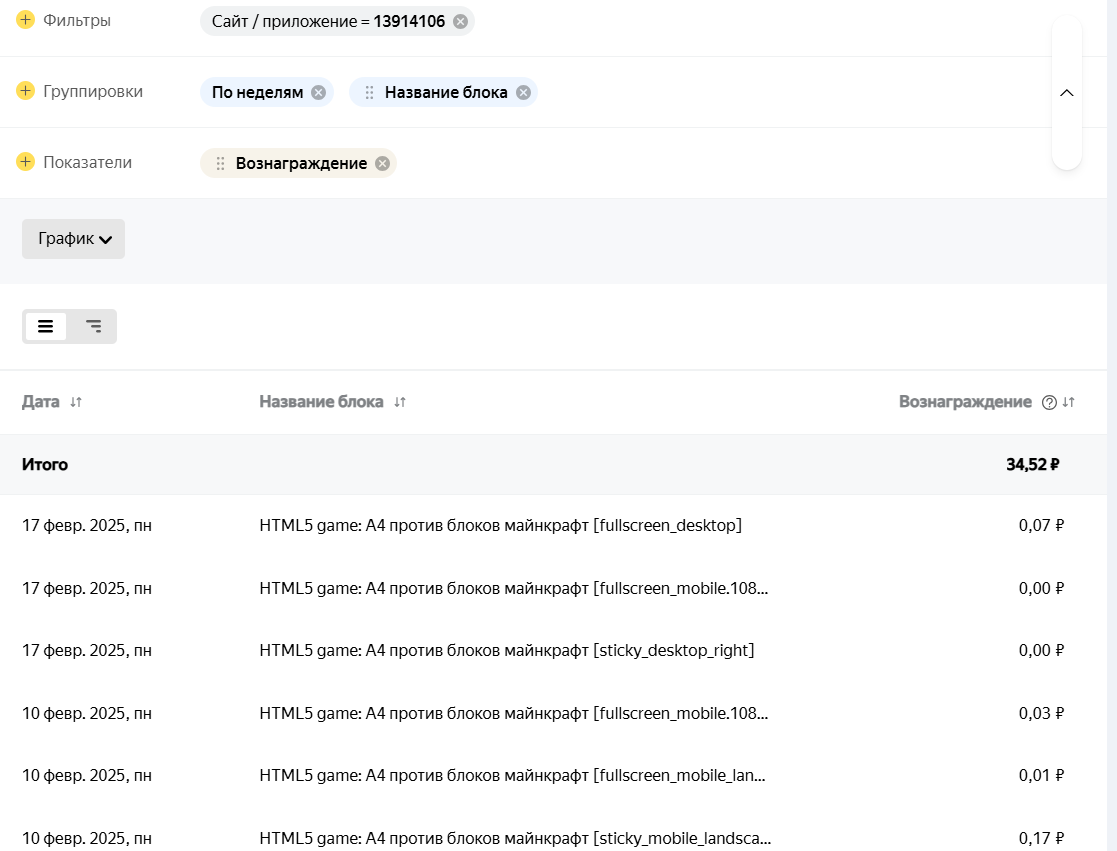Sort table by Дата column
The image size is (1117, 851).
76,402
